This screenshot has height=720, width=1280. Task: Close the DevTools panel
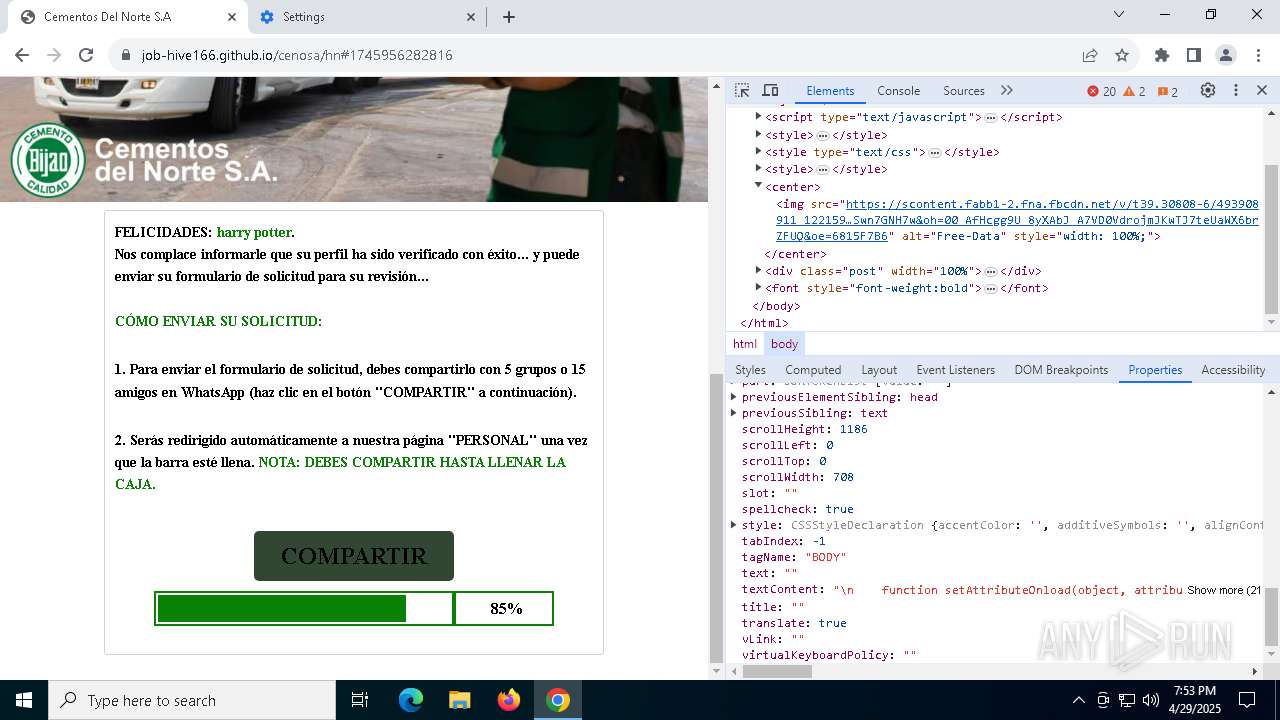pyautogui.click(x=1262, y=90)
